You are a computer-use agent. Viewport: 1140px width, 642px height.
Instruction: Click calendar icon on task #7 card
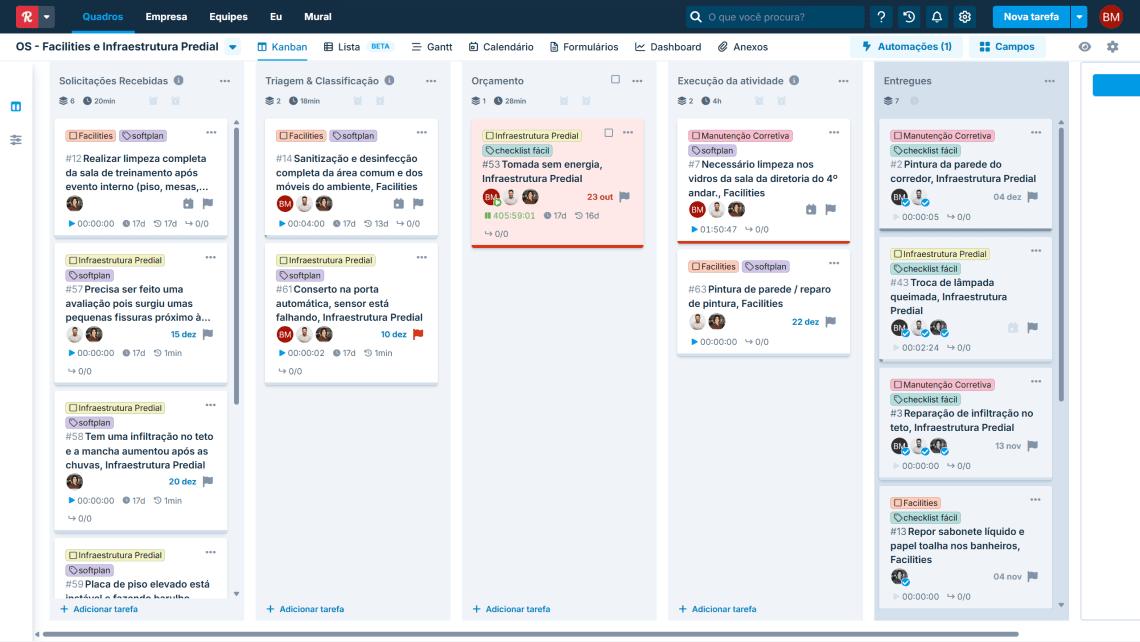811,210
